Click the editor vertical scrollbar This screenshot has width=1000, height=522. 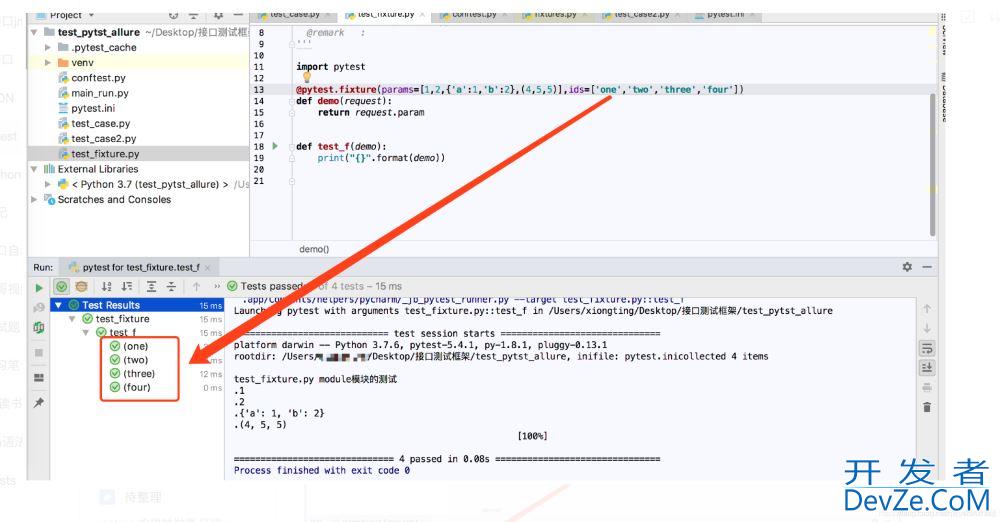932,163
